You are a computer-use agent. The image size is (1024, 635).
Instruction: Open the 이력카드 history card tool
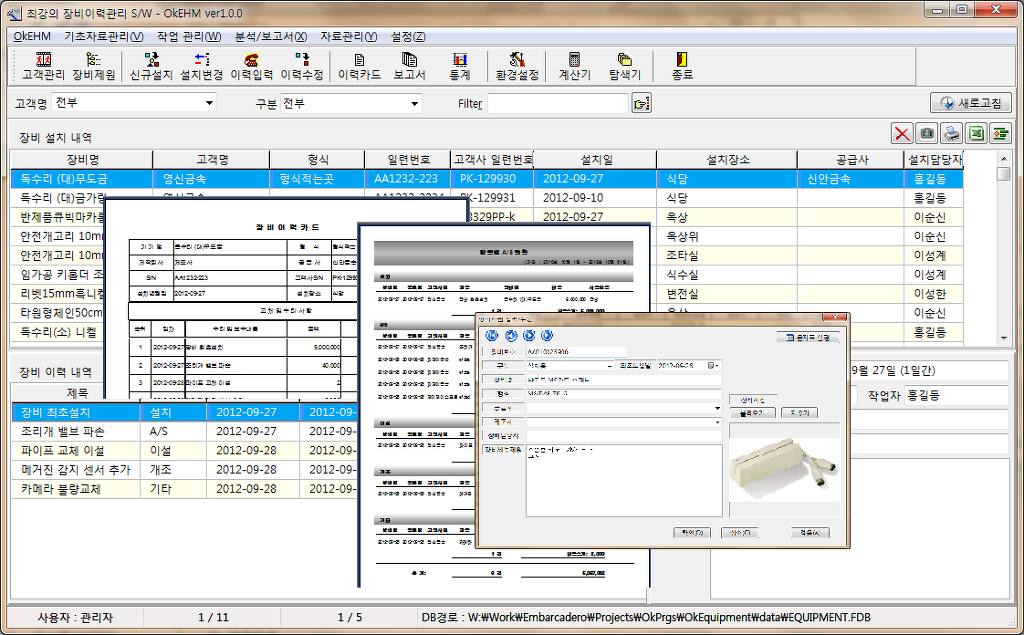point(359,66)
